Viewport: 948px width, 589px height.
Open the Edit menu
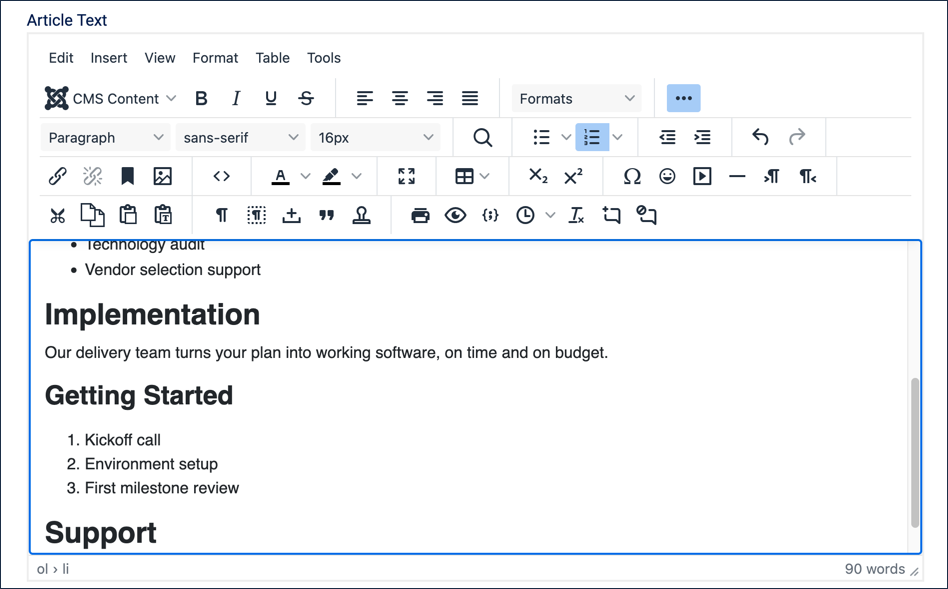(61, 58)
